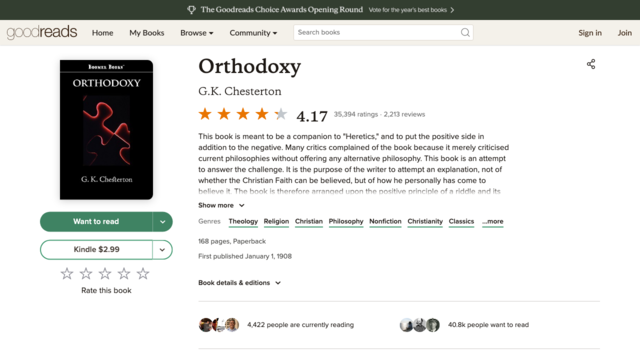Click the Want to read button
The image size is (640, 360).
coord(96,222)
